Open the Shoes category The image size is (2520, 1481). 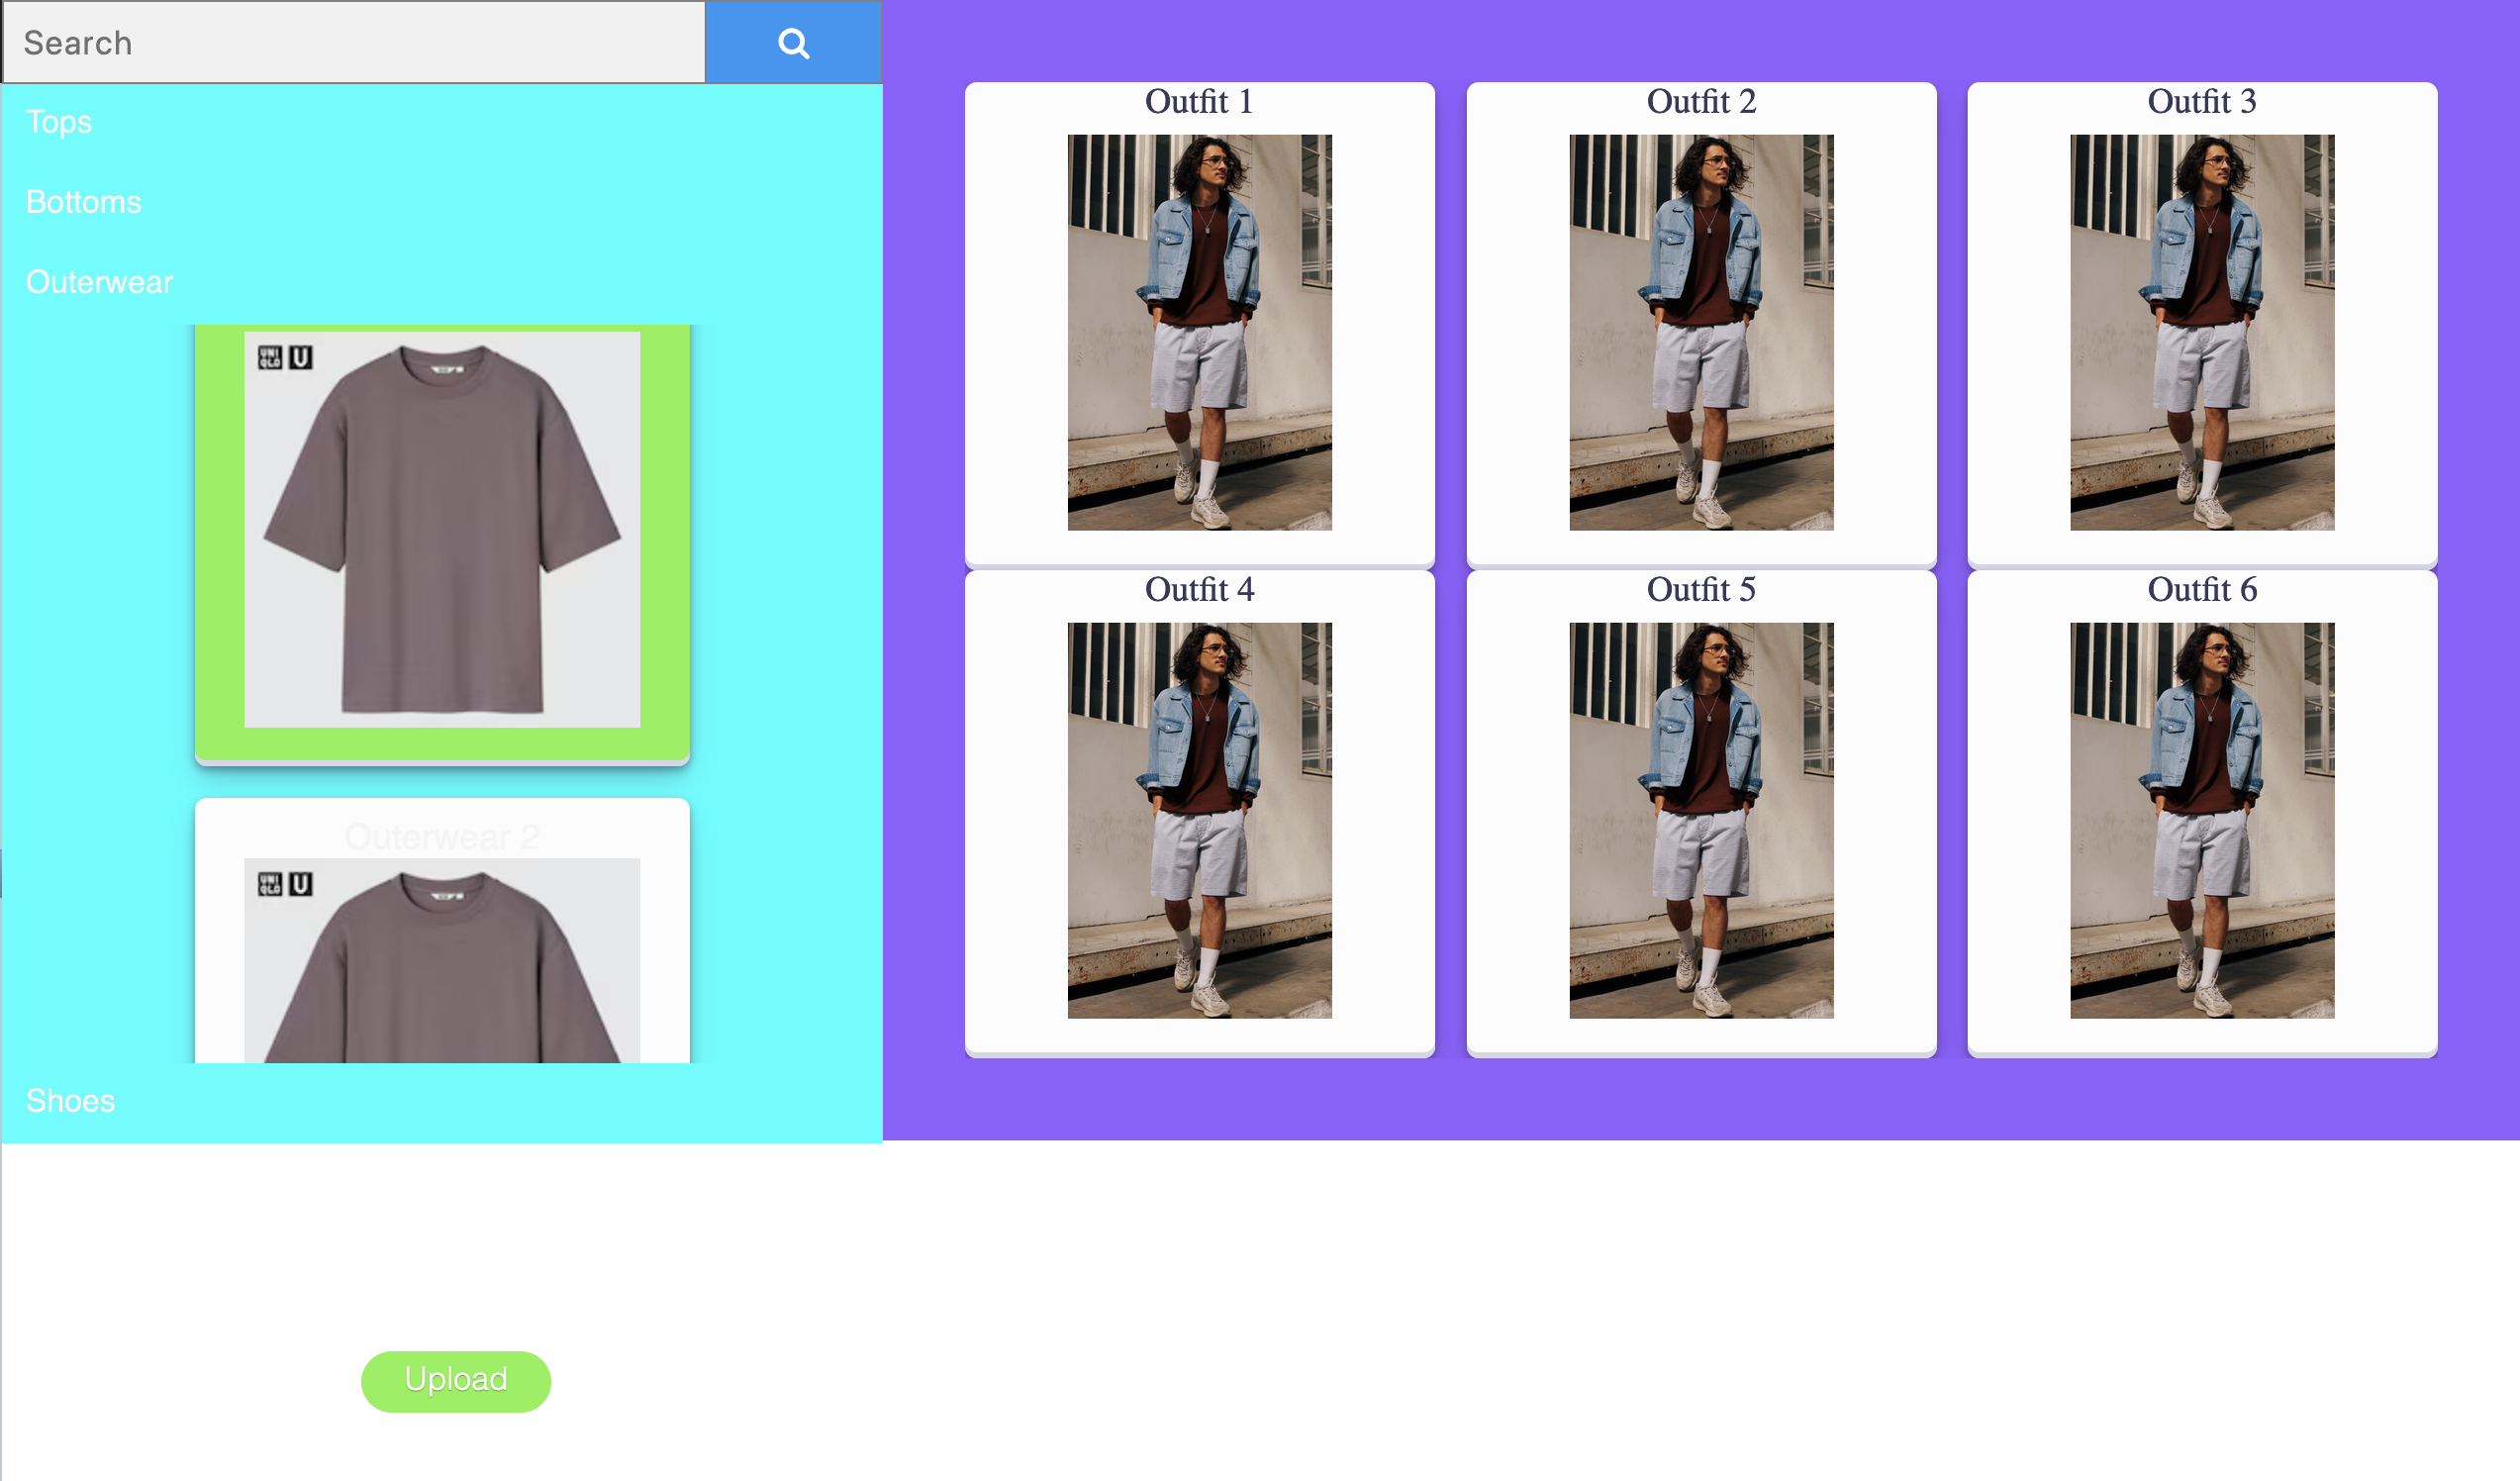click(x=70, y=1100)
